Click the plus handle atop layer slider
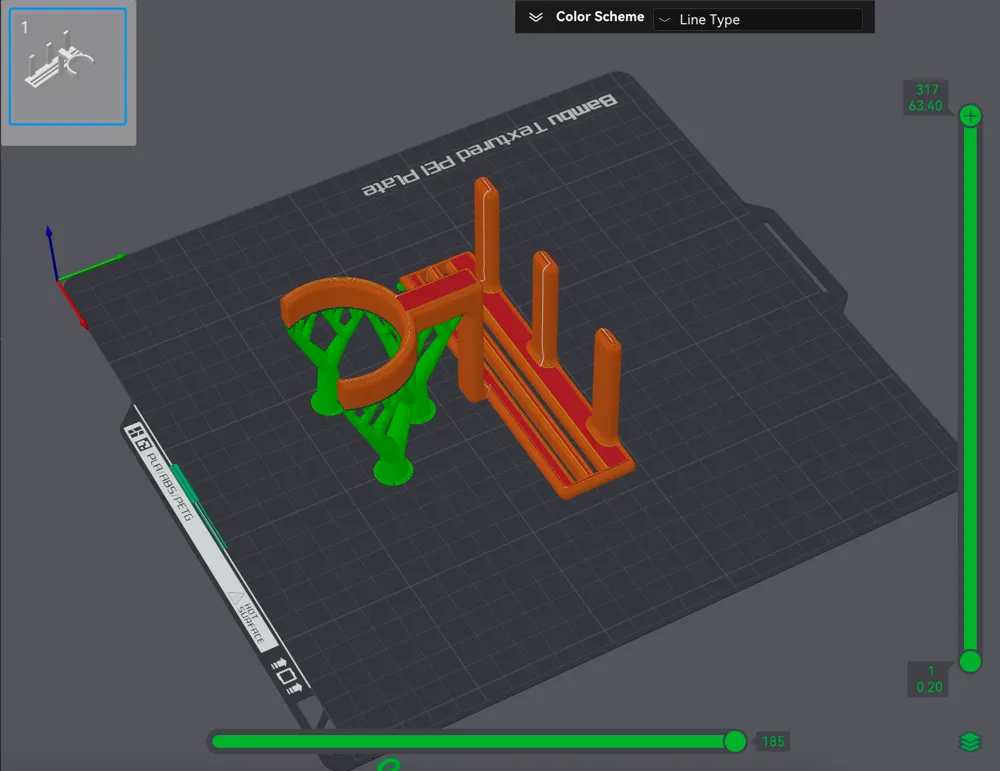Screen dimensions: 1000x771 click(x=970, y=116)
